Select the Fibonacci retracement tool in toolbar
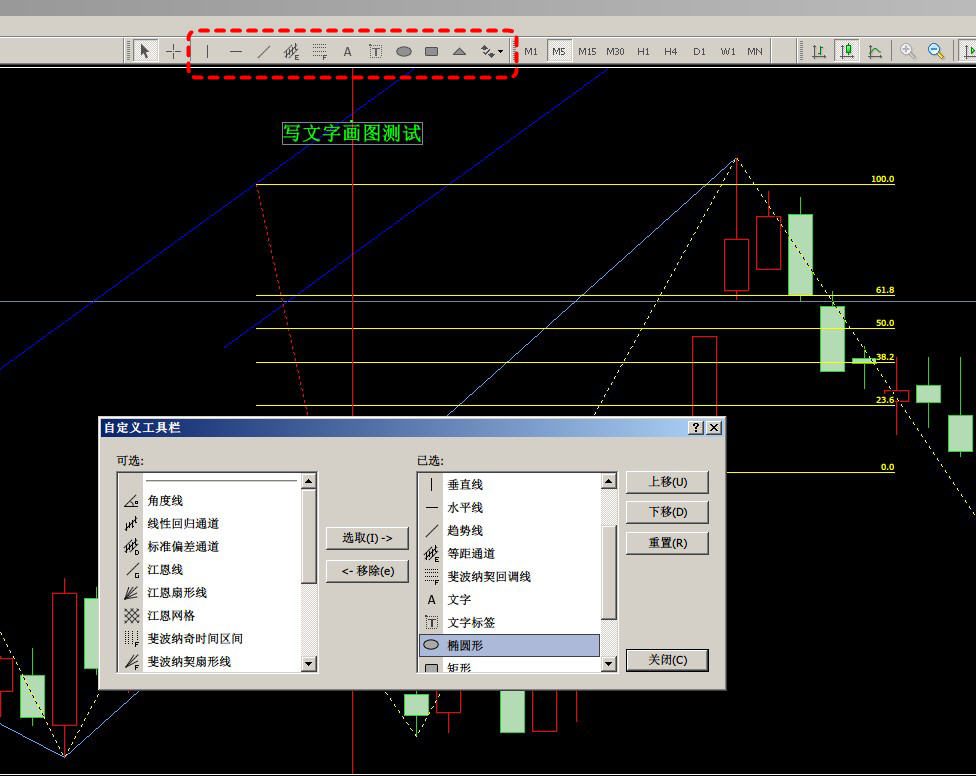The image size is (976, 776). click(319, 52)
